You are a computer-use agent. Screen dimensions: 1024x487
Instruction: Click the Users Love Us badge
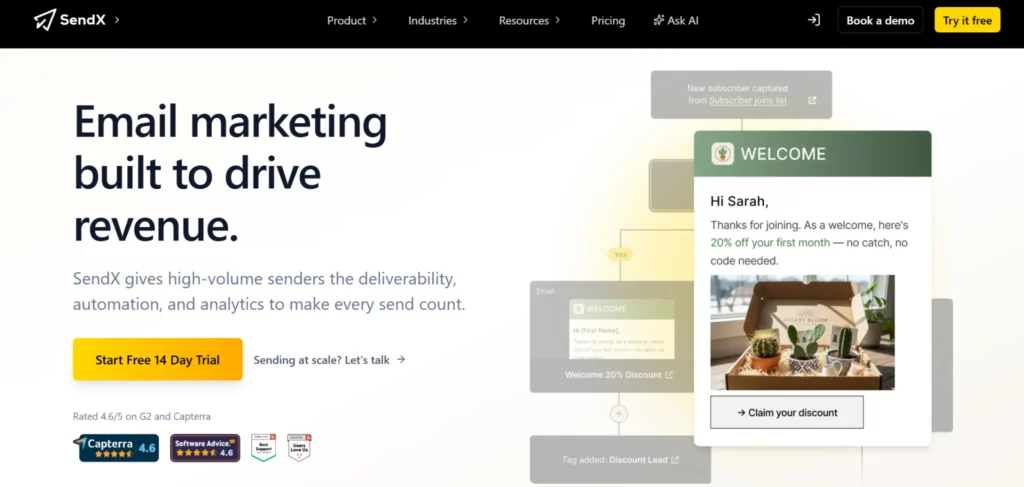point(299,448)
